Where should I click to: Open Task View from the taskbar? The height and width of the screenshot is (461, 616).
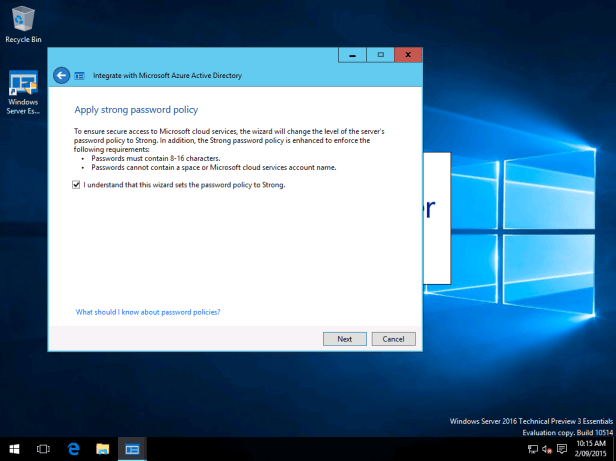click(x=43, y=450)
